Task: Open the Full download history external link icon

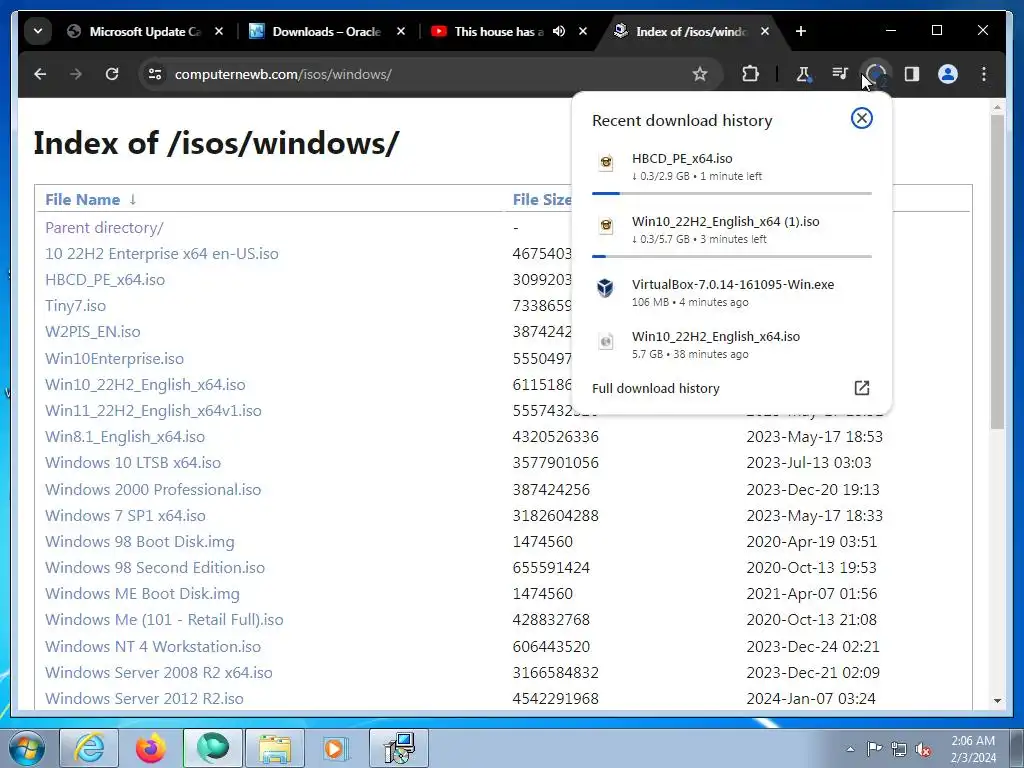Action: pos(861,388)
